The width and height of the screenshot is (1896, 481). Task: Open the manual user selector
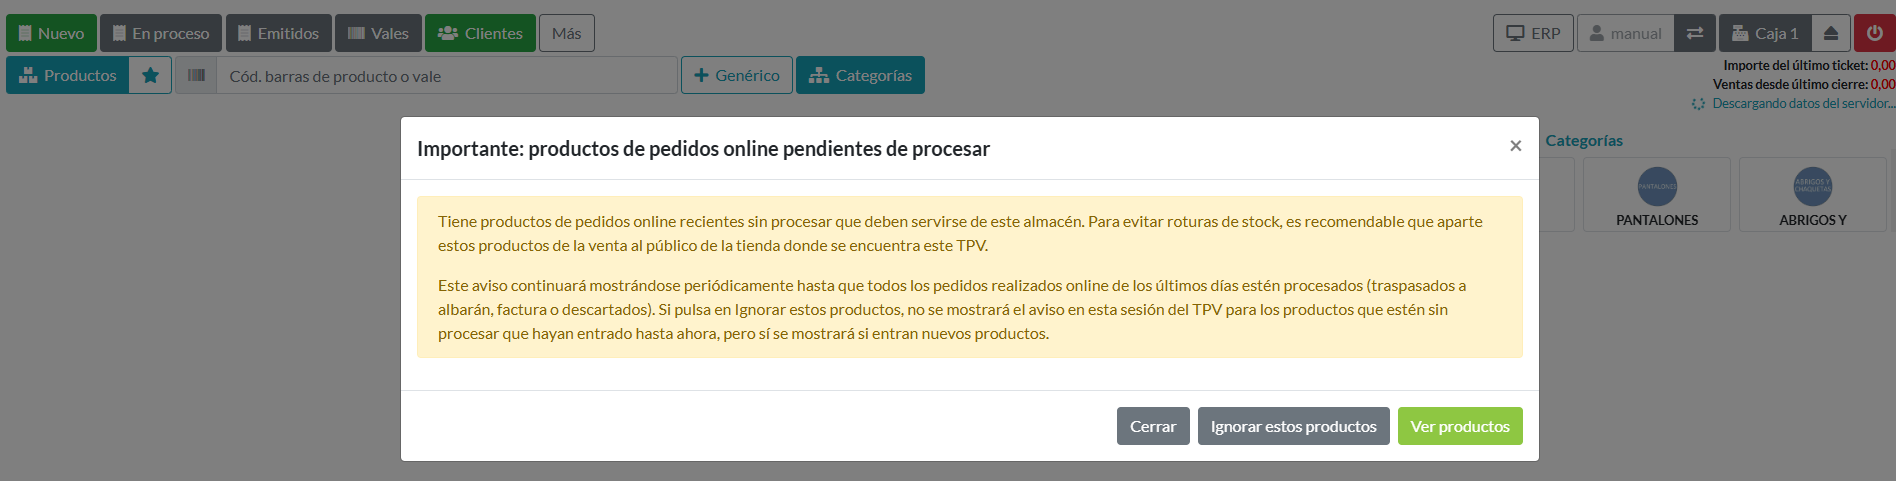pos(1625,33)
